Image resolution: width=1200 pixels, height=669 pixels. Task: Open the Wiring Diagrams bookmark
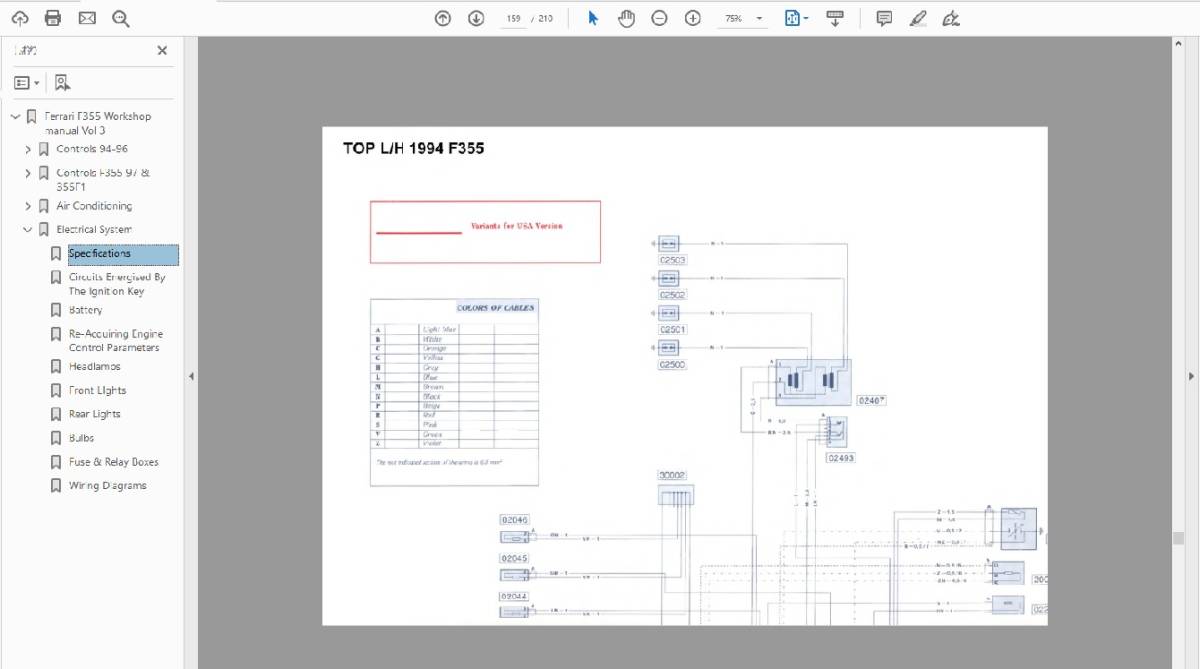click(x=107, y=486)
